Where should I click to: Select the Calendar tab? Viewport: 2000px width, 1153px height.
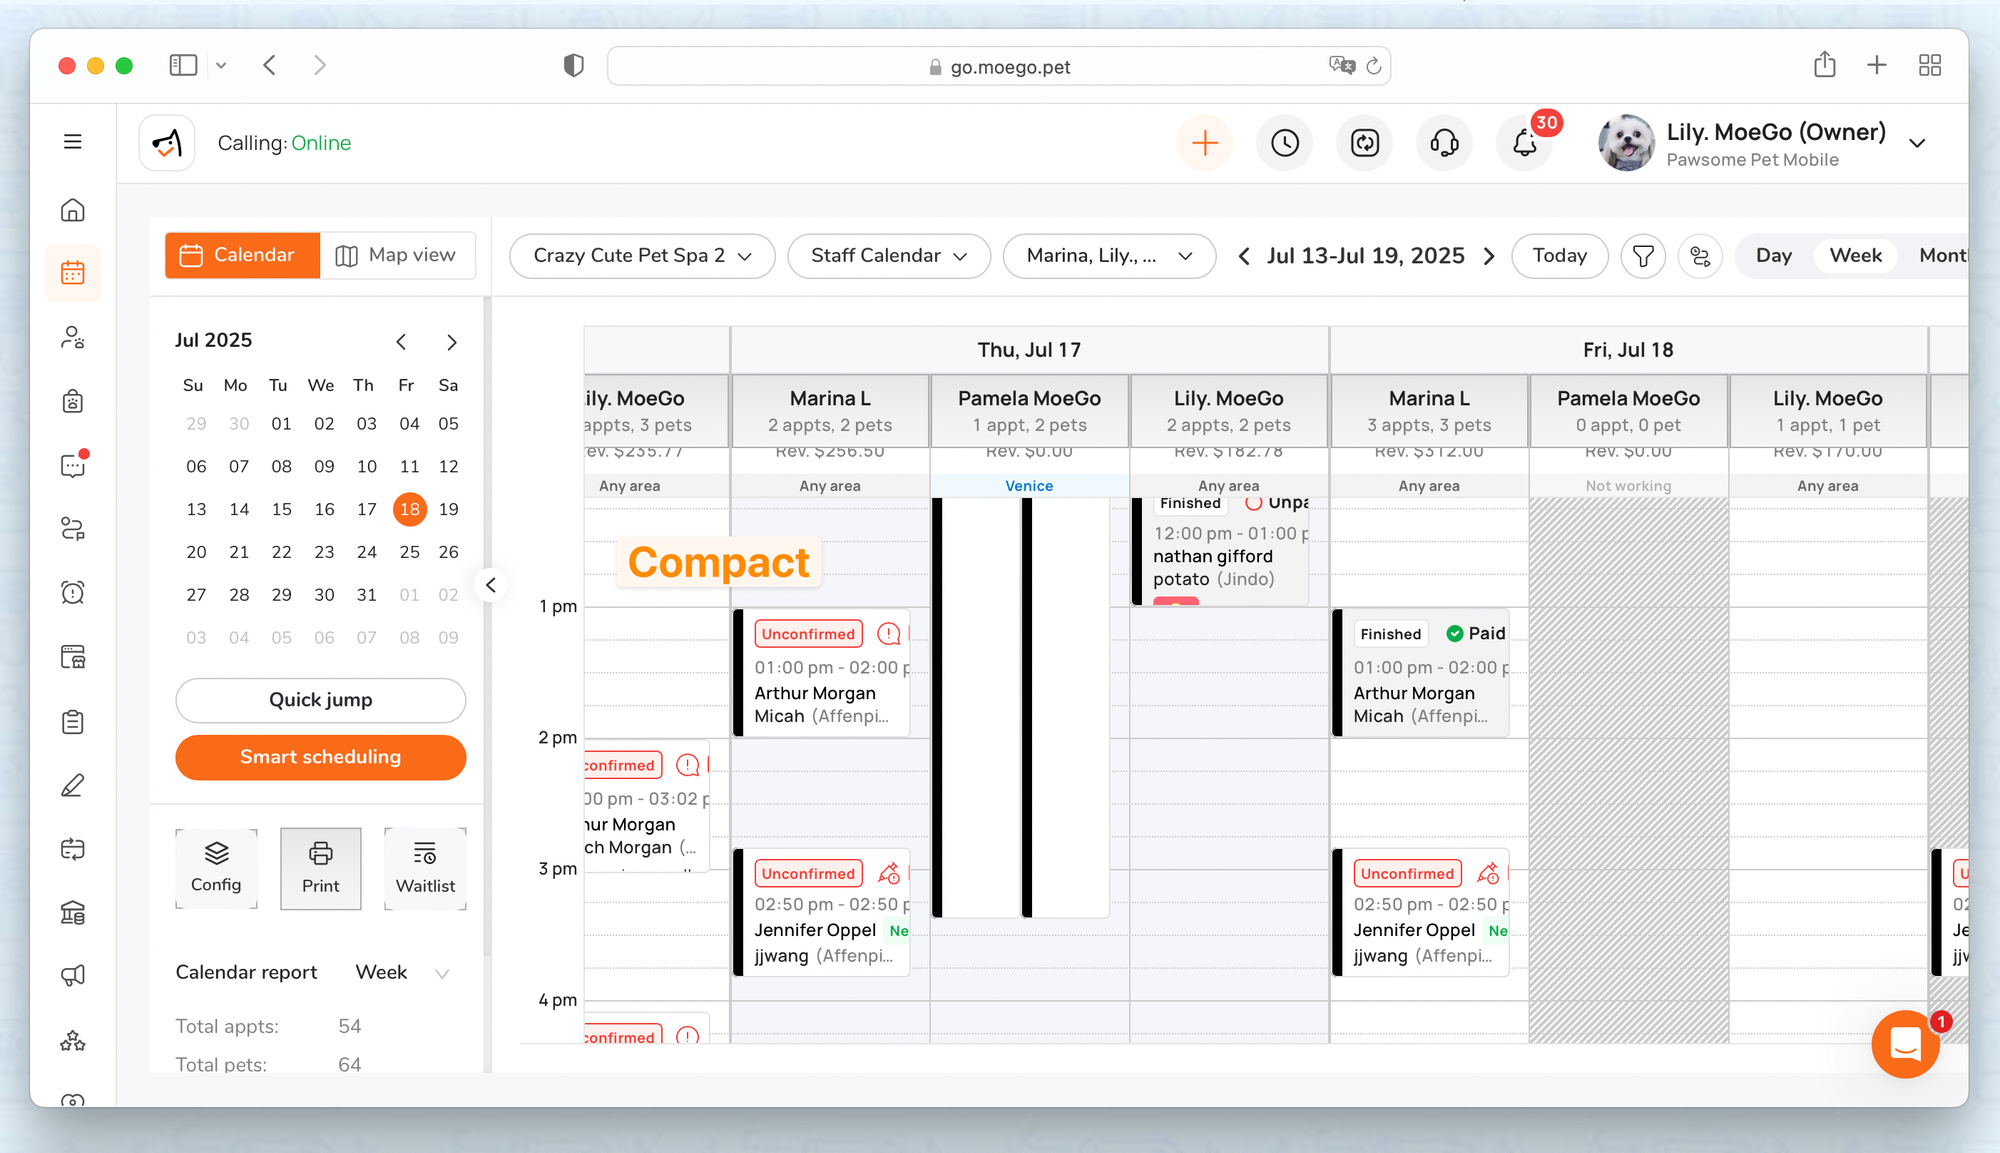[x=242, y=255]
